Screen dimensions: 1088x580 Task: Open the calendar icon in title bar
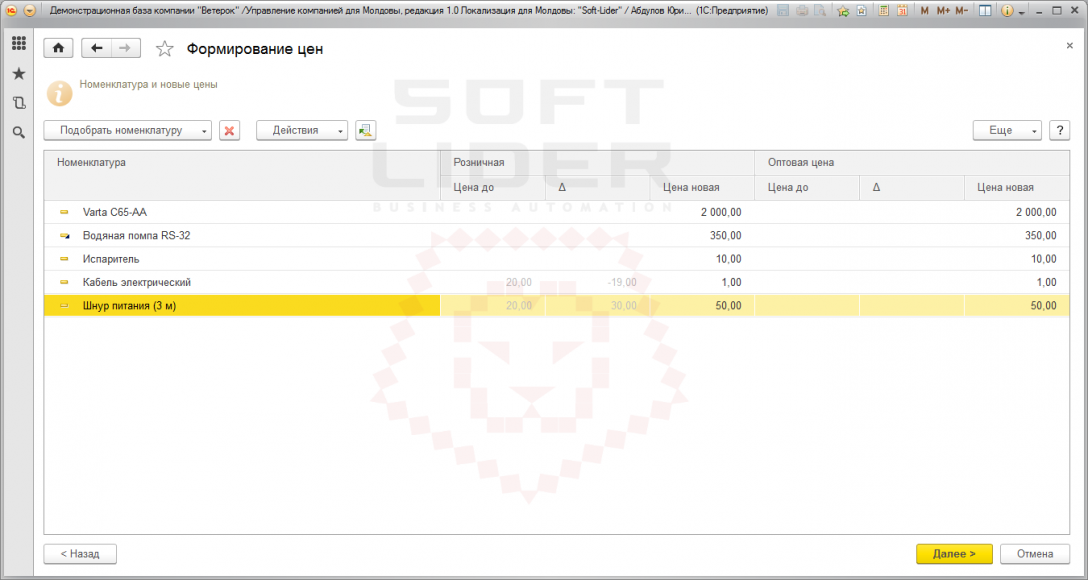(902, 11)
